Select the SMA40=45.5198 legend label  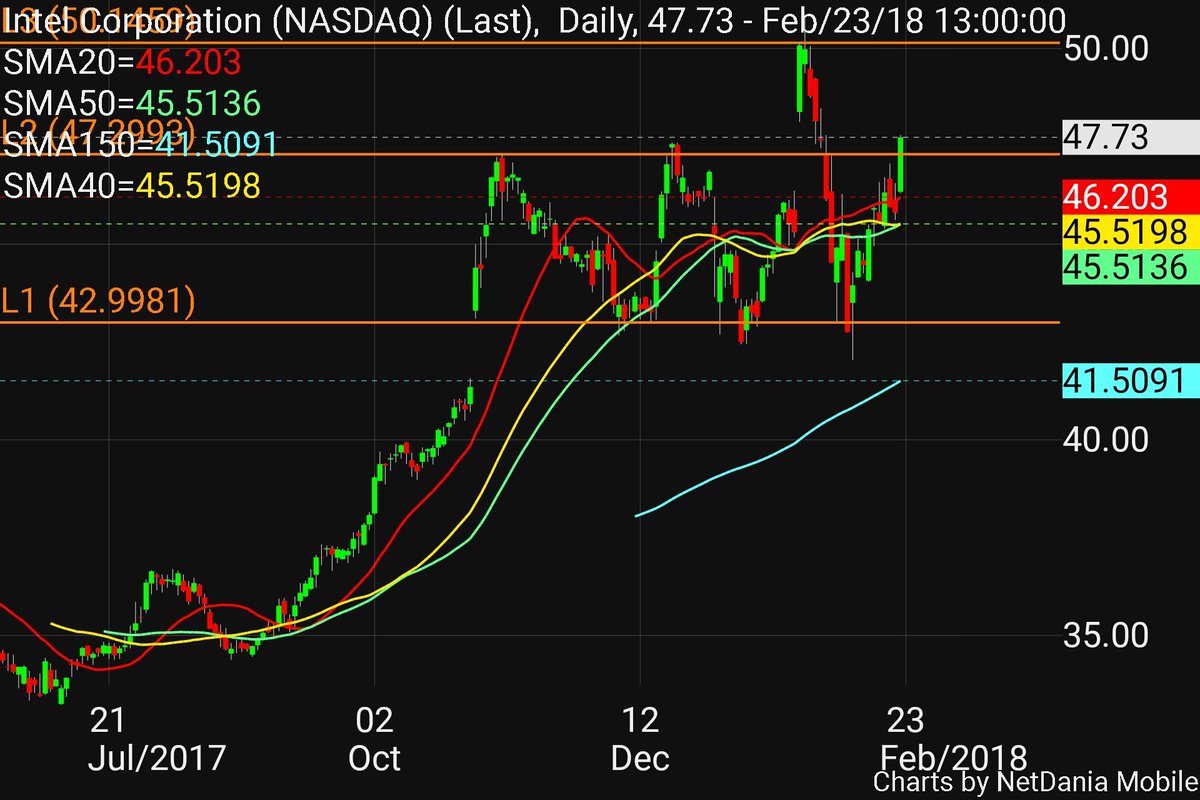tap(132, 186)
